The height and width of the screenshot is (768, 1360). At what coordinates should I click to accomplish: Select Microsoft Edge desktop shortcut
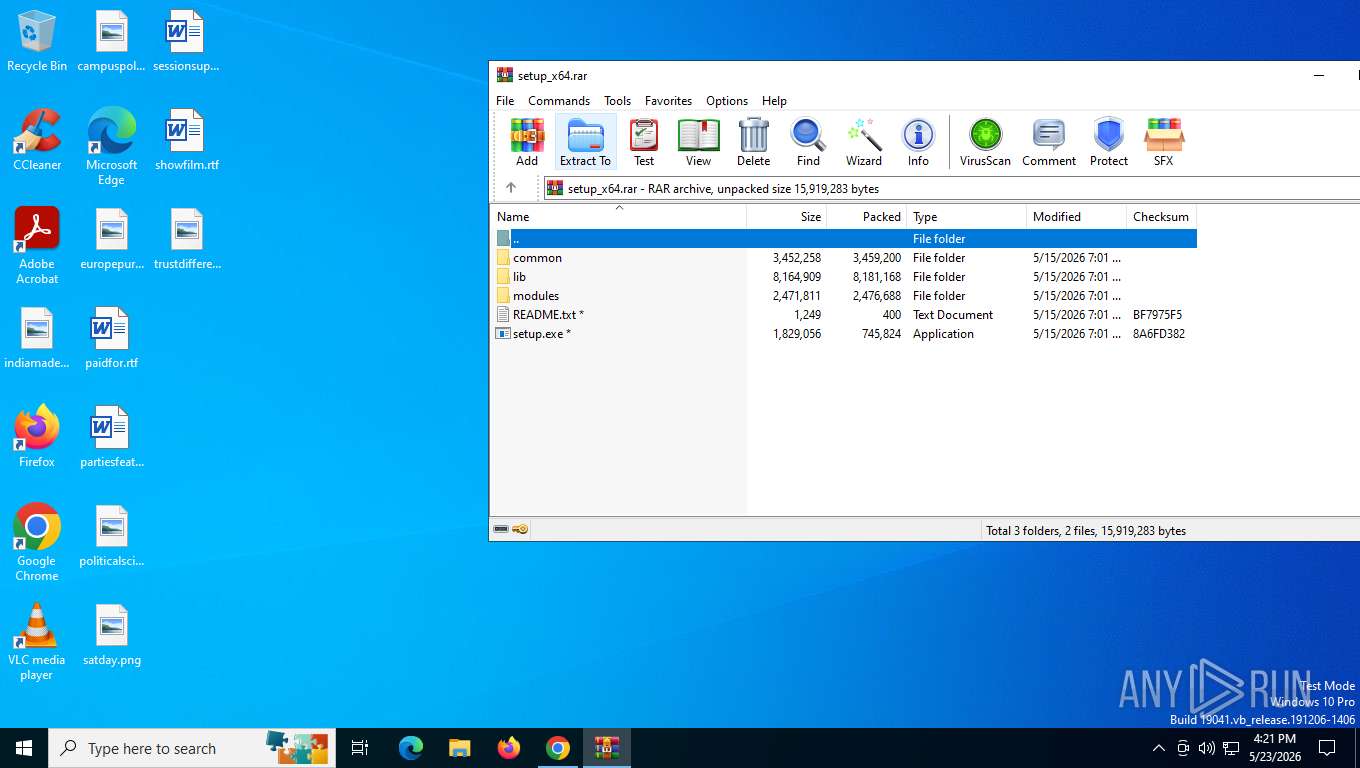point(111,147)
